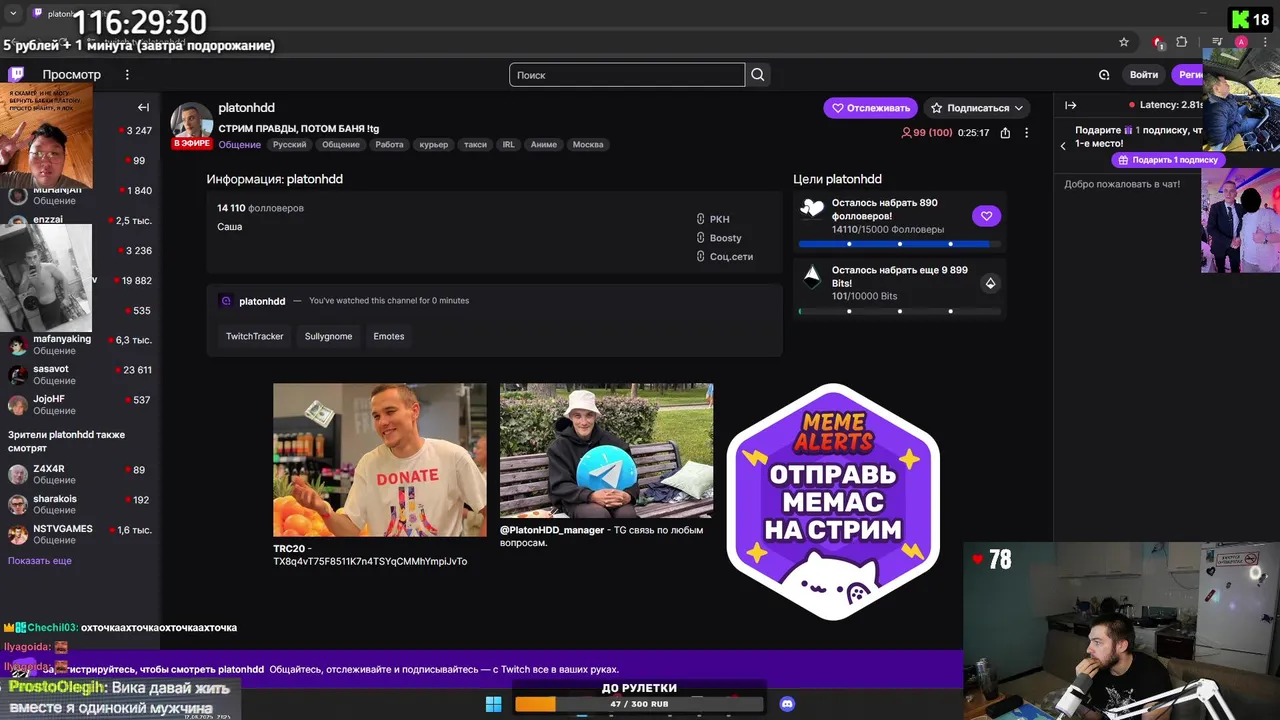Image resolution: width=1280 pixels, height=720 pixels.
Task: Open the browser profile avatar A
Action: [1241, 42]
